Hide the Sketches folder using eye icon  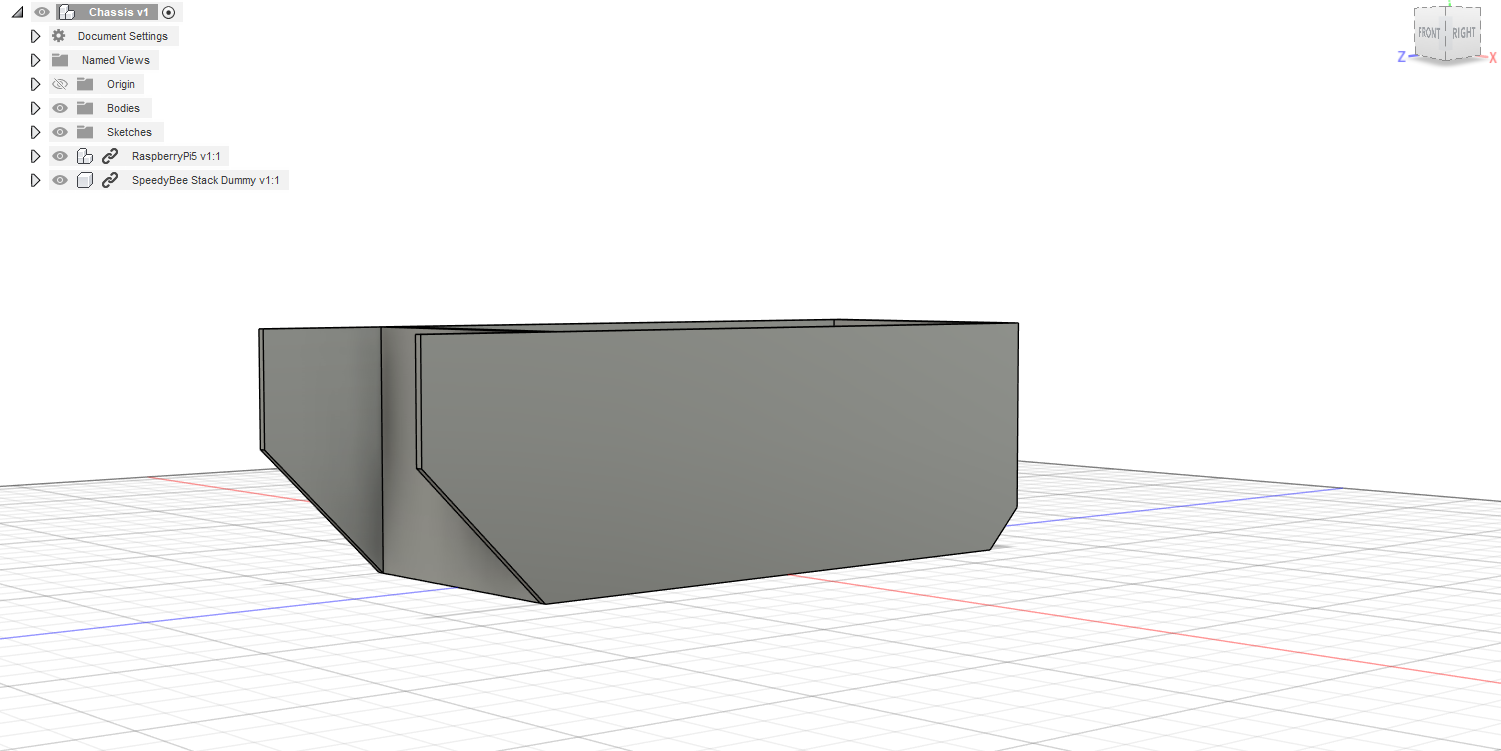click(60, 132)
